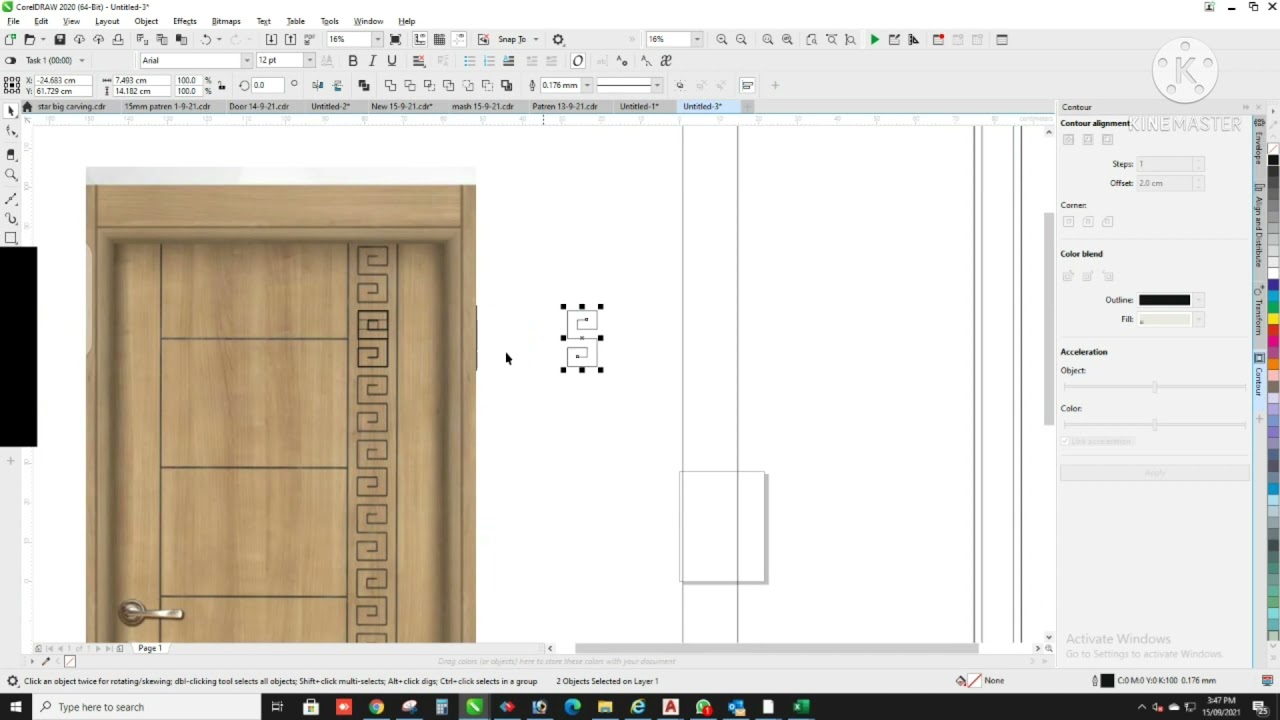Open the Align and Distribute icon on property bar

(x=747, y=85)
